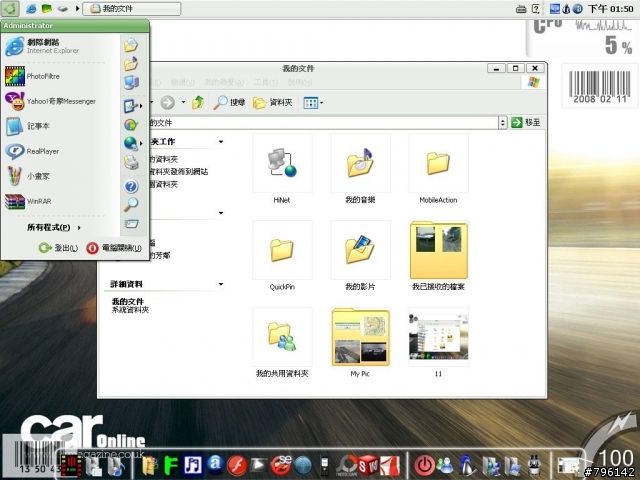Collapse the 詳細資料 details section
640x480 pixels.
tap(221, 284)
